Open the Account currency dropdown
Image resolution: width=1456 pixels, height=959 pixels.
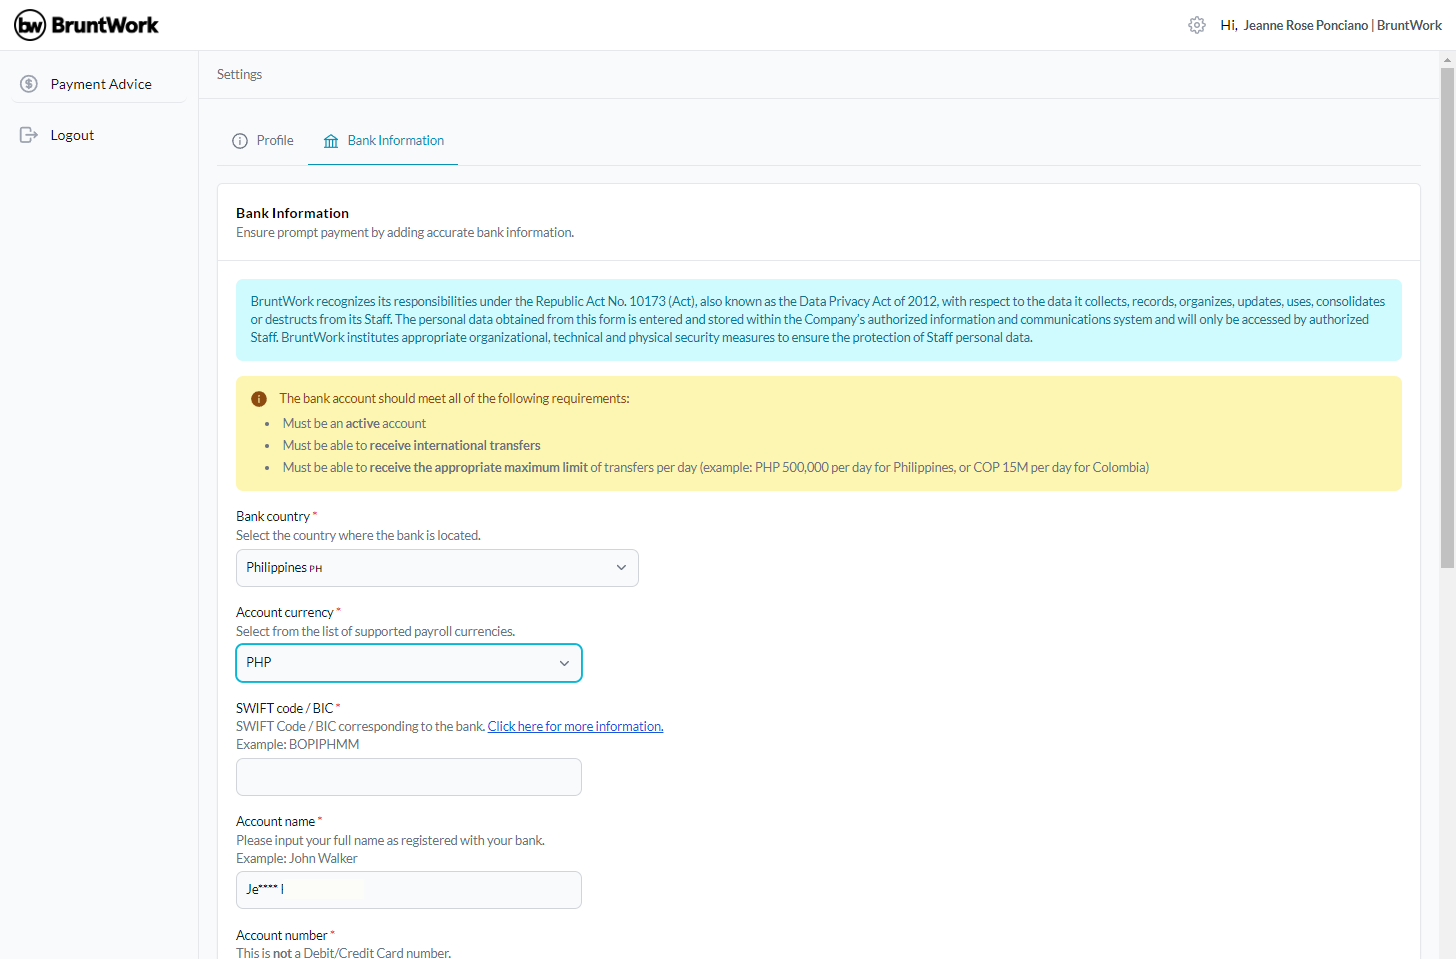[x=409, y=663]
